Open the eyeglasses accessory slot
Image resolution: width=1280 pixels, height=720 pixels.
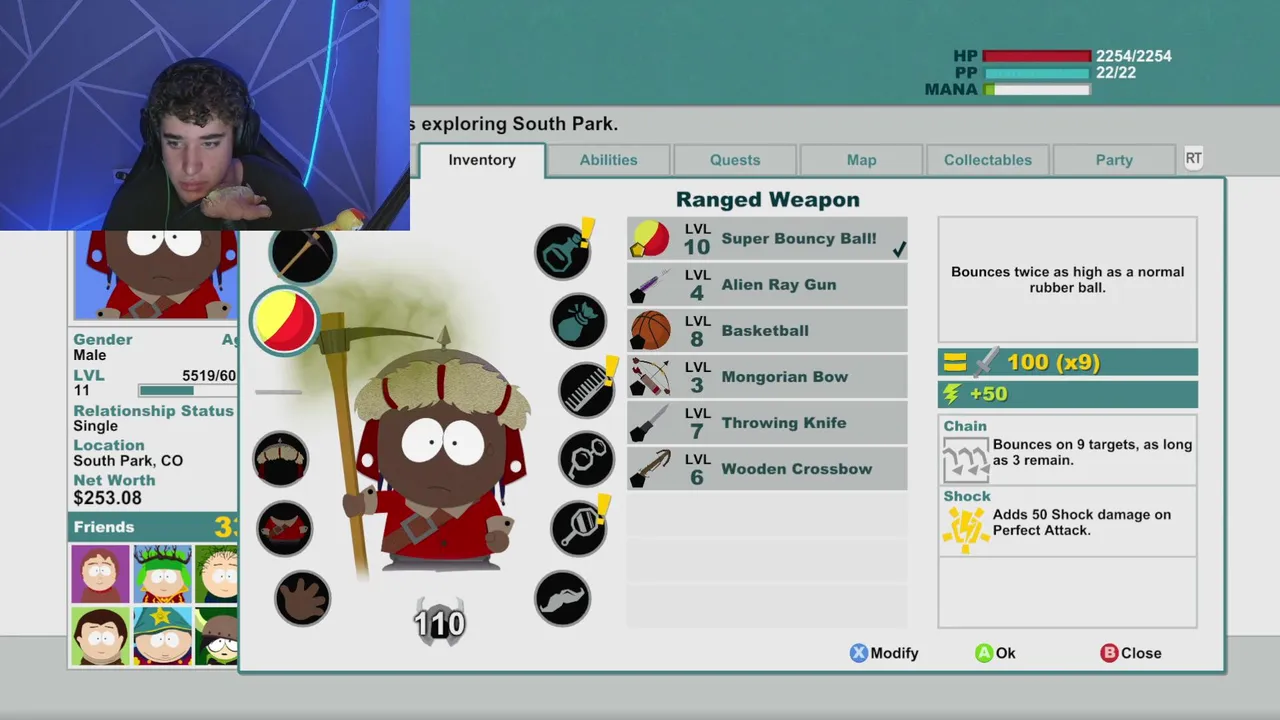(586, 459)
